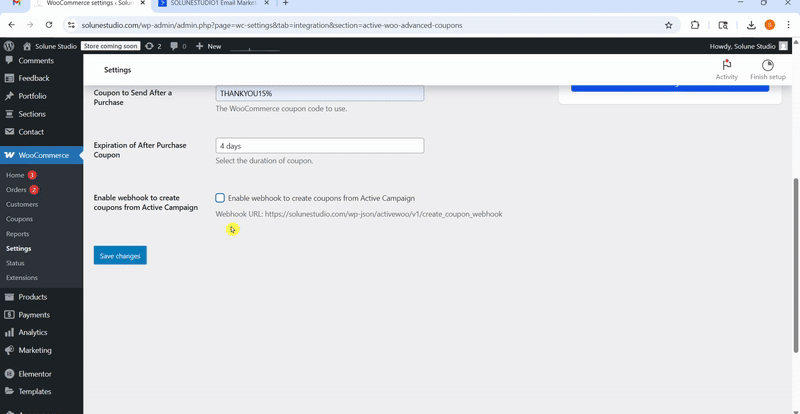Edit the THANKYOU15% coupon field
The height and width of the screenshot is (414, 800).
pos(320,93)
